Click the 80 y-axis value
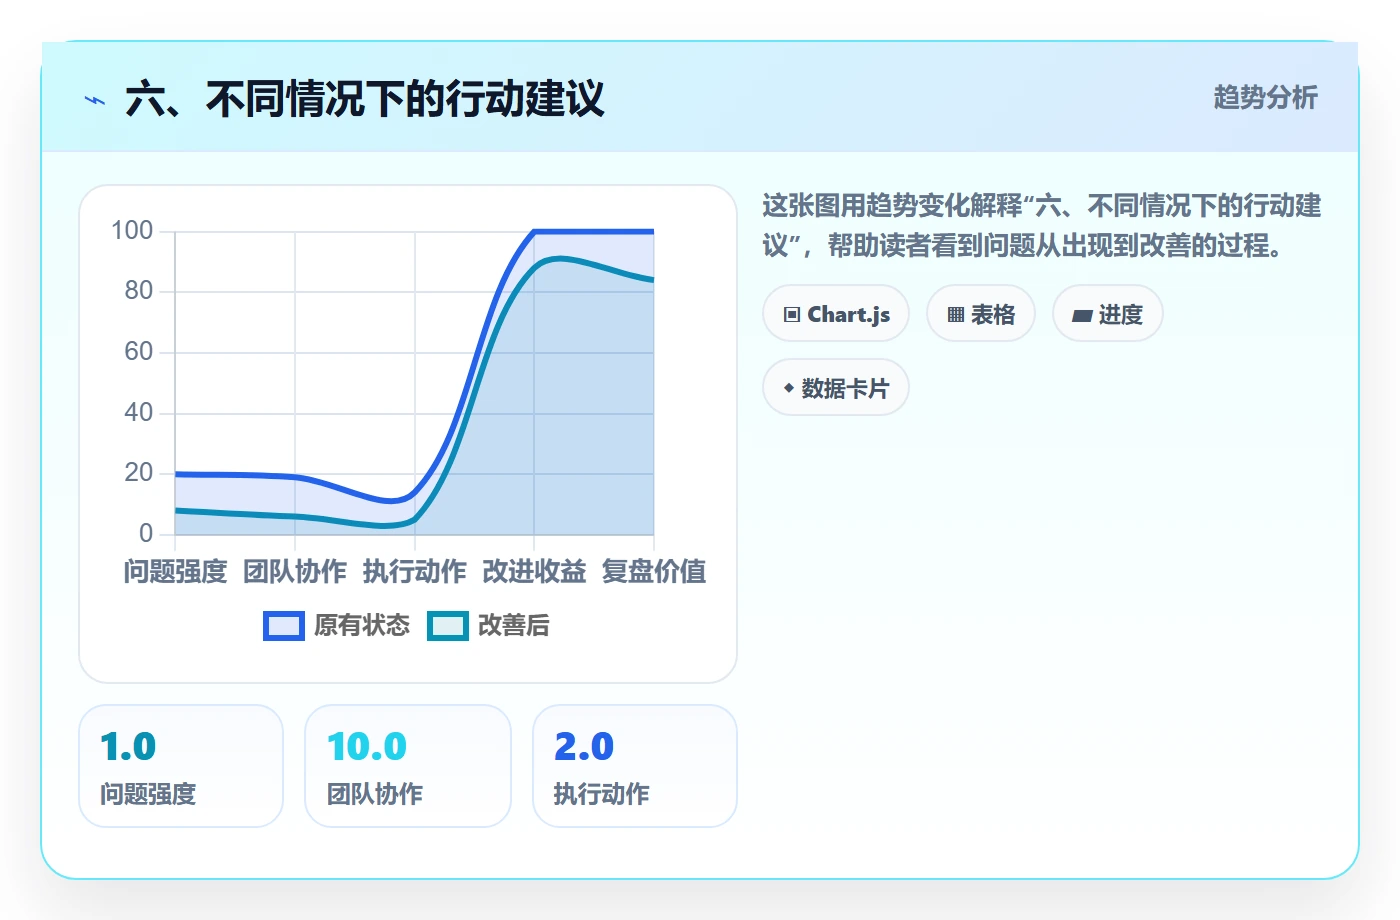This screenshot has width=1400, height=920. click(x=139, y=291)
